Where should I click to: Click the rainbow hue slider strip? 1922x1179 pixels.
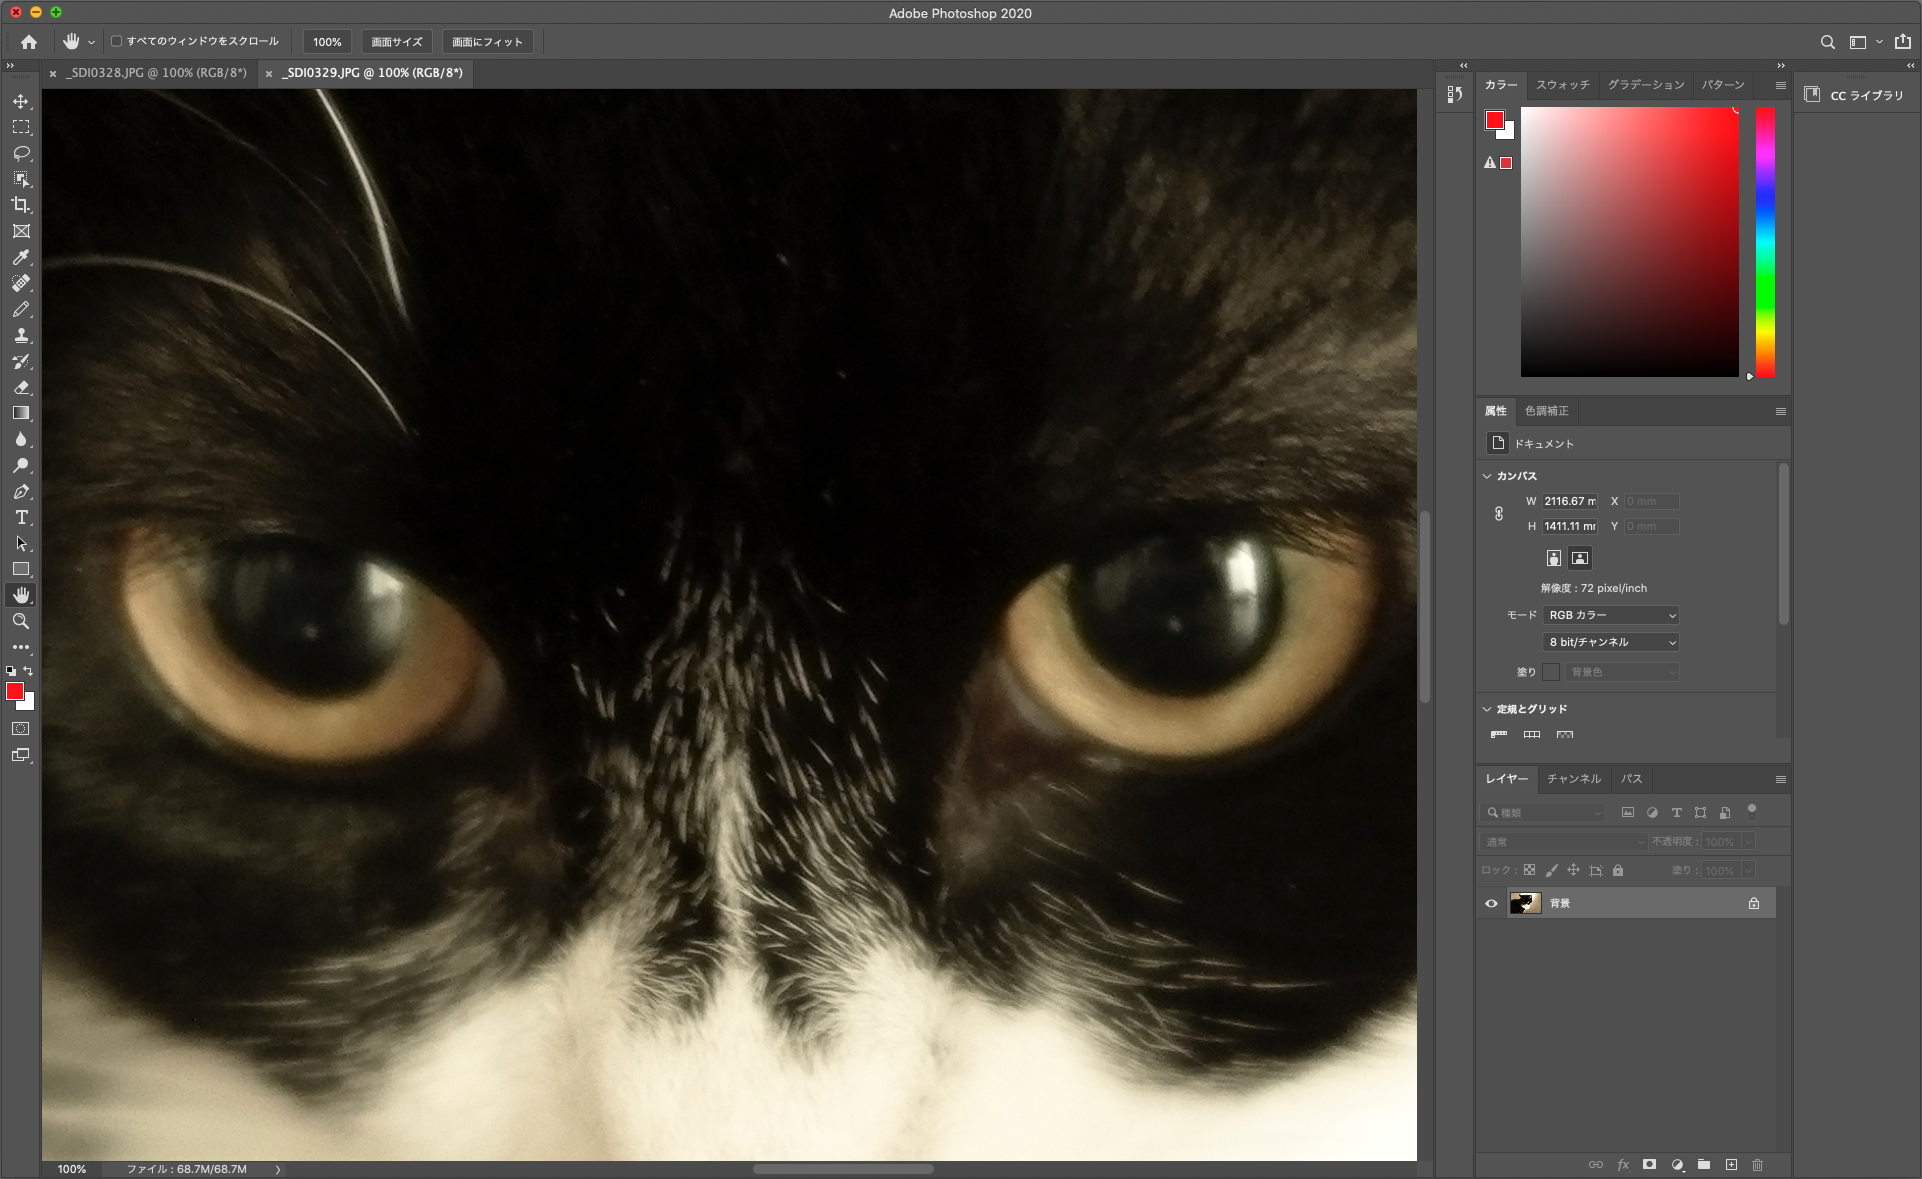(1765, 242)
